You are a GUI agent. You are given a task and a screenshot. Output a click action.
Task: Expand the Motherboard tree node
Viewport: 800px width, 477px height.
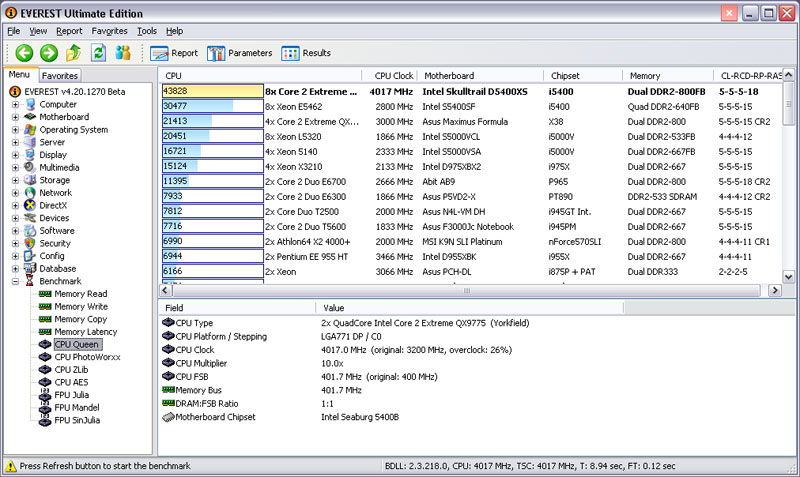[x=15, y=117]
